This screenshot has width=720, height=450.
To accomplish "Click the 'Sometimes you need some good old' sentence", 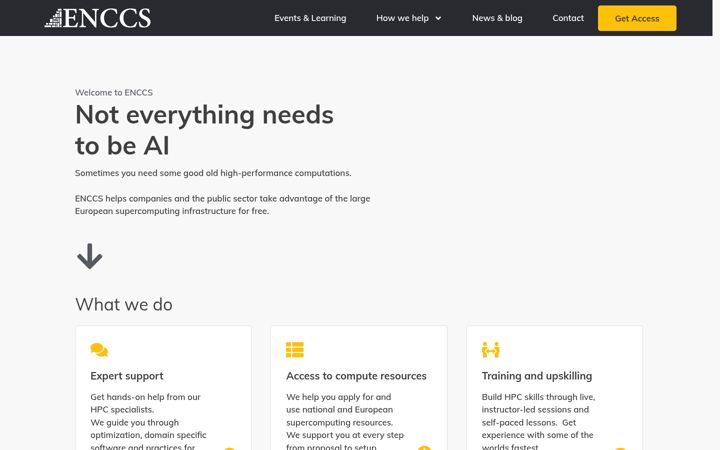I will click(x=213, y=173).
